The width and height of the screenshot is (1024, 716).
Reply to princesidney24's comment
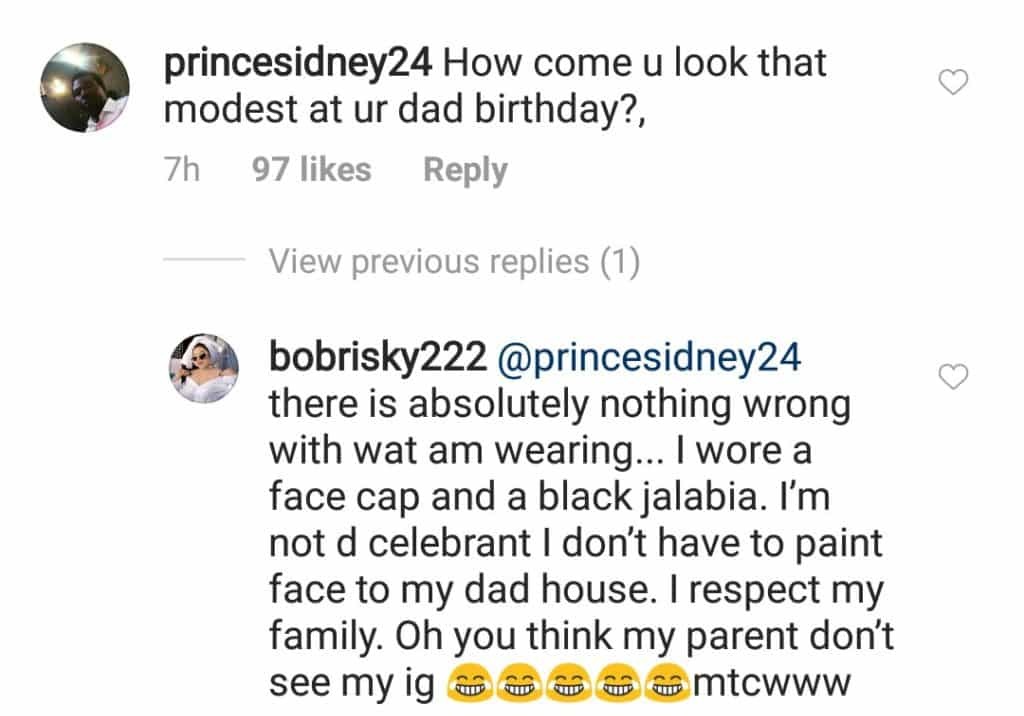click(x=465, y=170)
